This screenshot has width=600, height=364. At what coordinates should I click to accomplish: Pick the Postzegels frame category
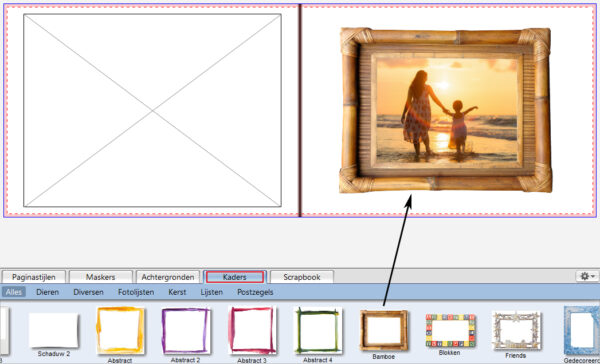coord(255,292)
